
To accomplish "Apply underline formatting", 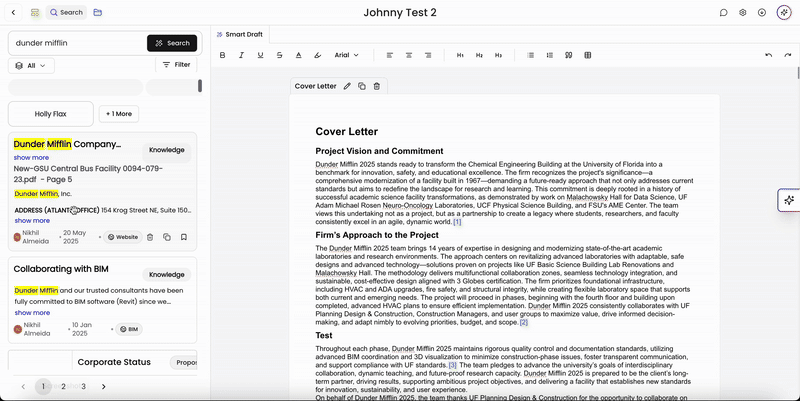I will pos(260,55).
